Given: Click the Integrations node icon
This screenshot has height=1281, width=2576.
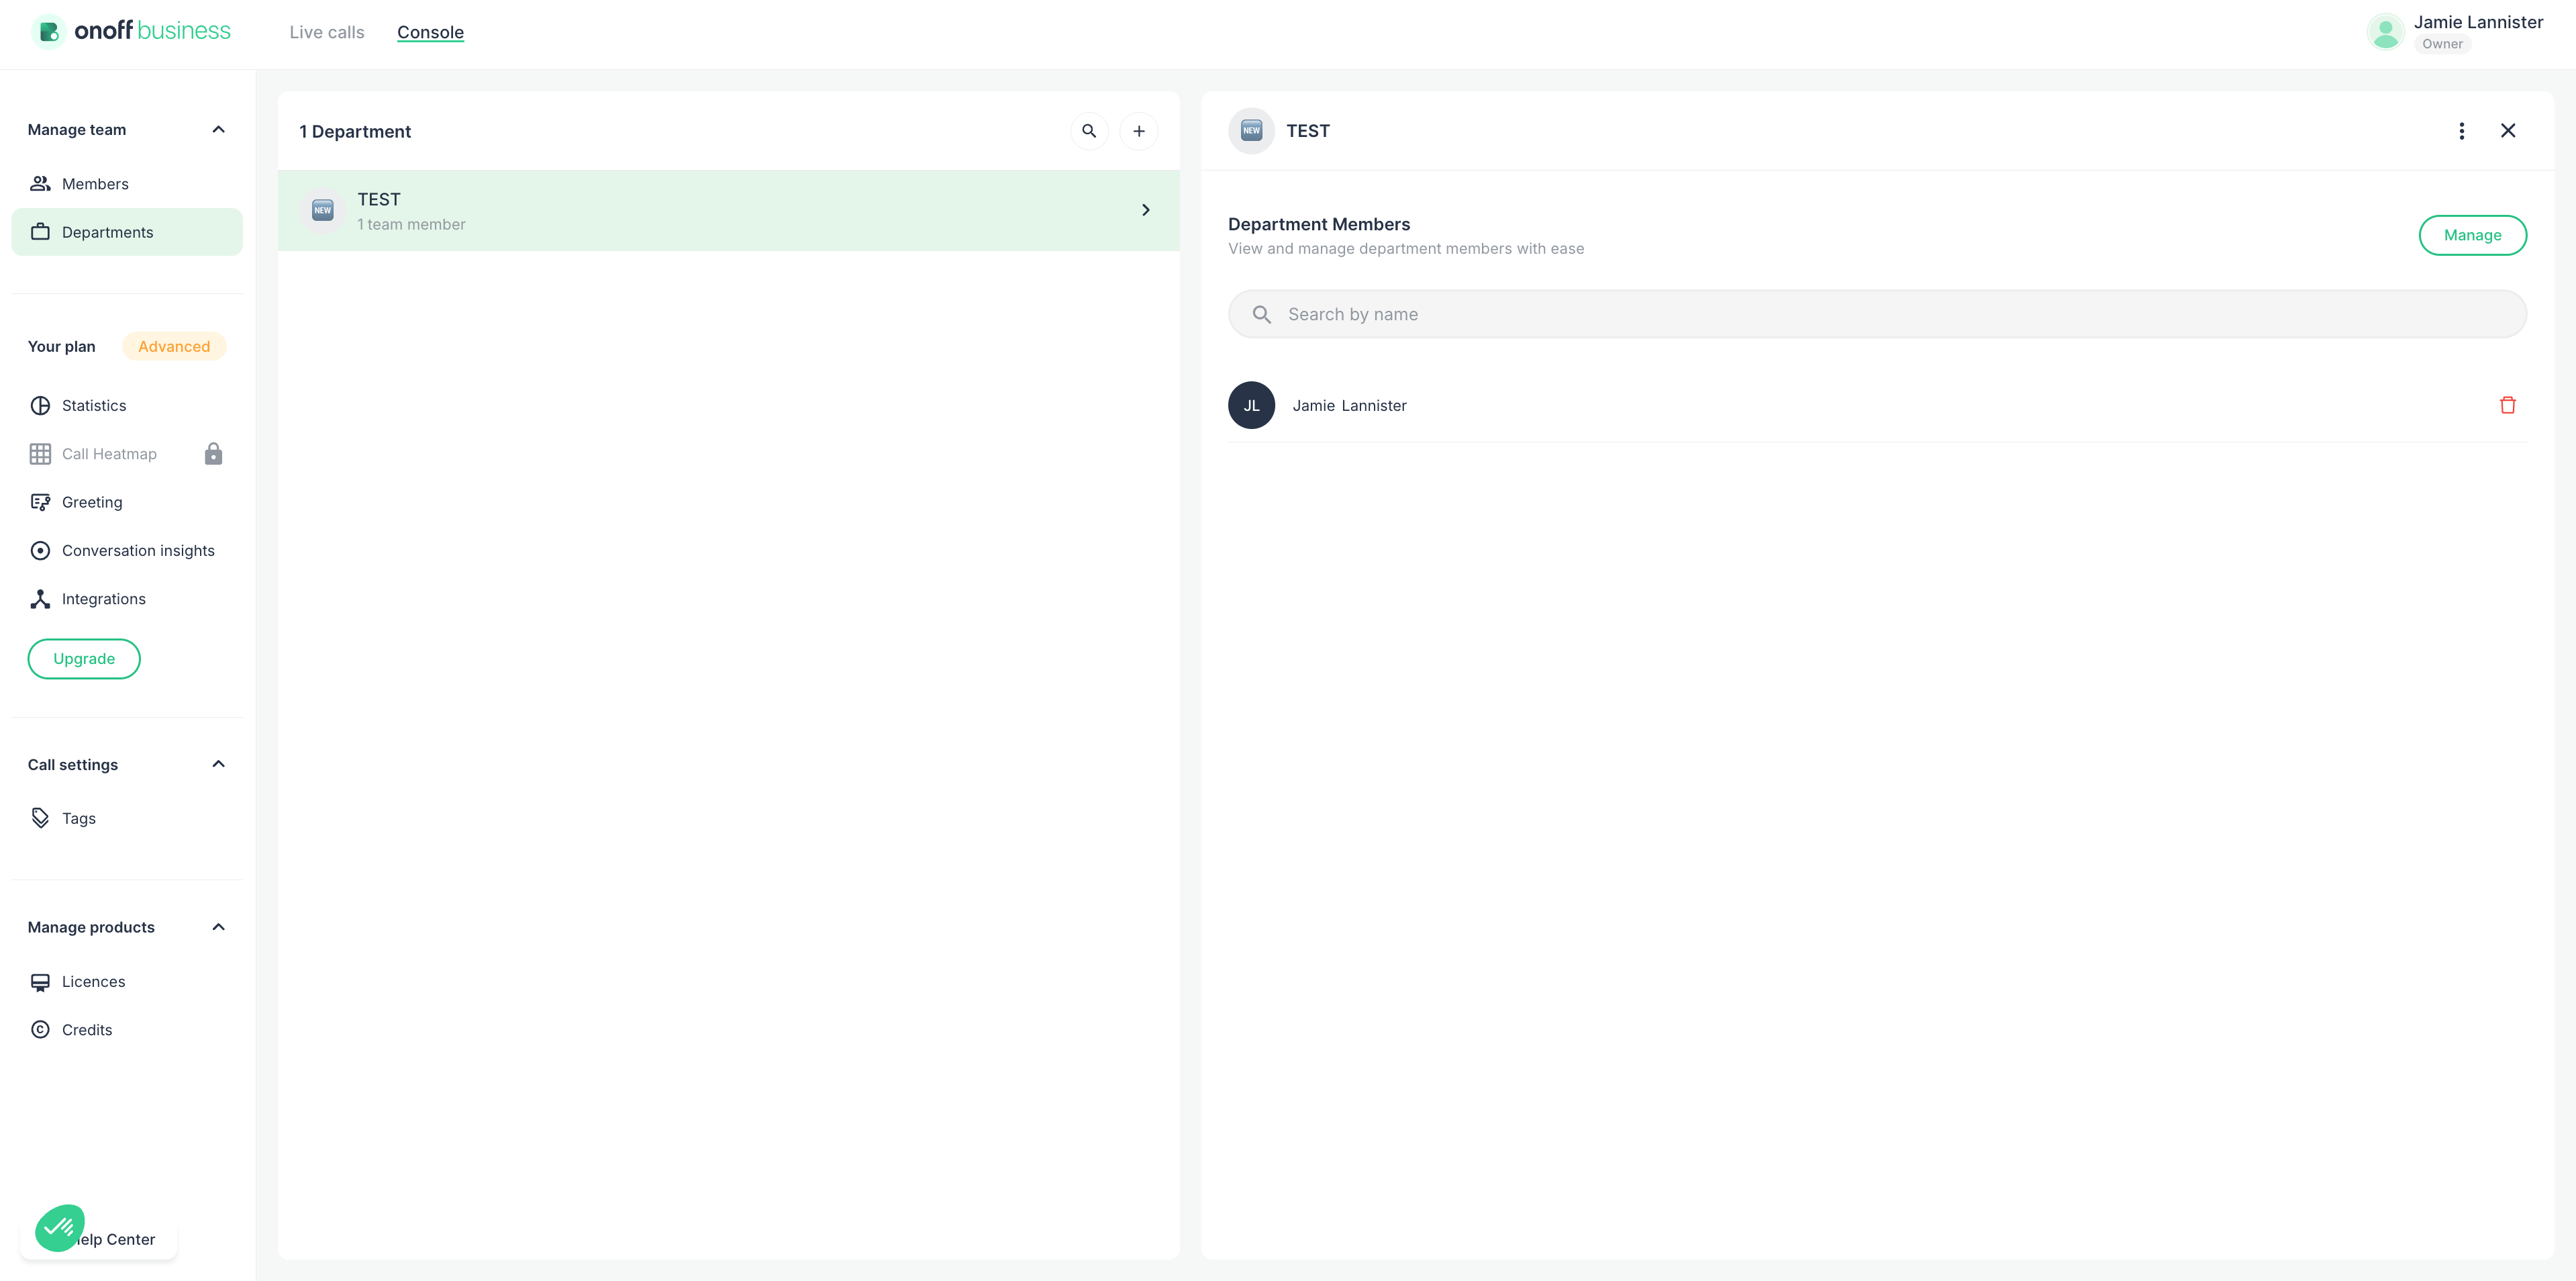Looking at the screenshot, I should coord(40,599).
